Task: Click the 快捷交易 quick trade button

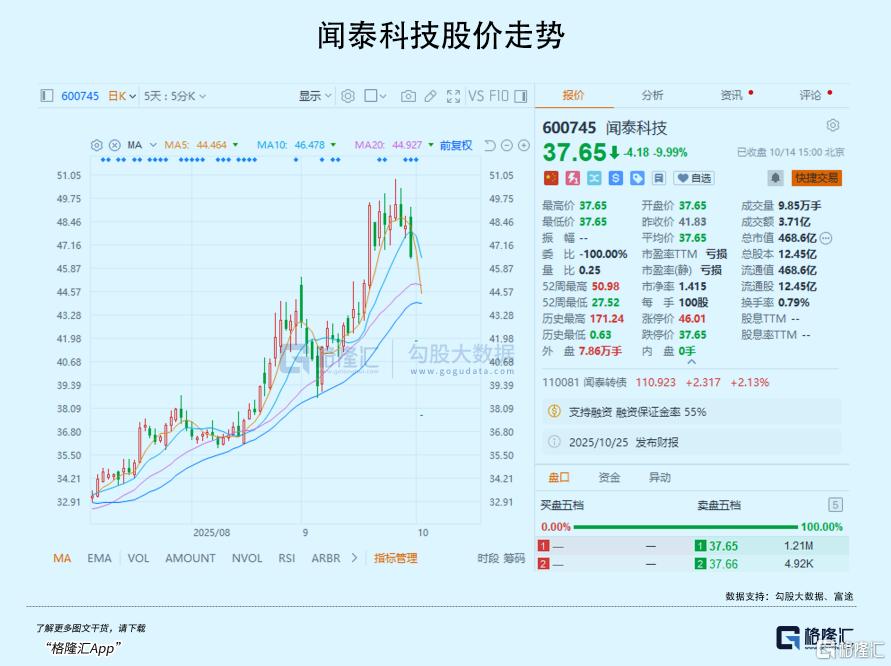Action: click(x=817, y=178)
